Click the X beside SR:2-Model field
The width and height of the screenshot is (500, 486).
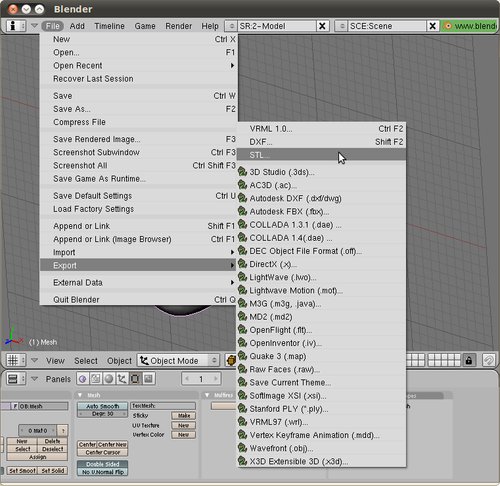coord(322,26)
